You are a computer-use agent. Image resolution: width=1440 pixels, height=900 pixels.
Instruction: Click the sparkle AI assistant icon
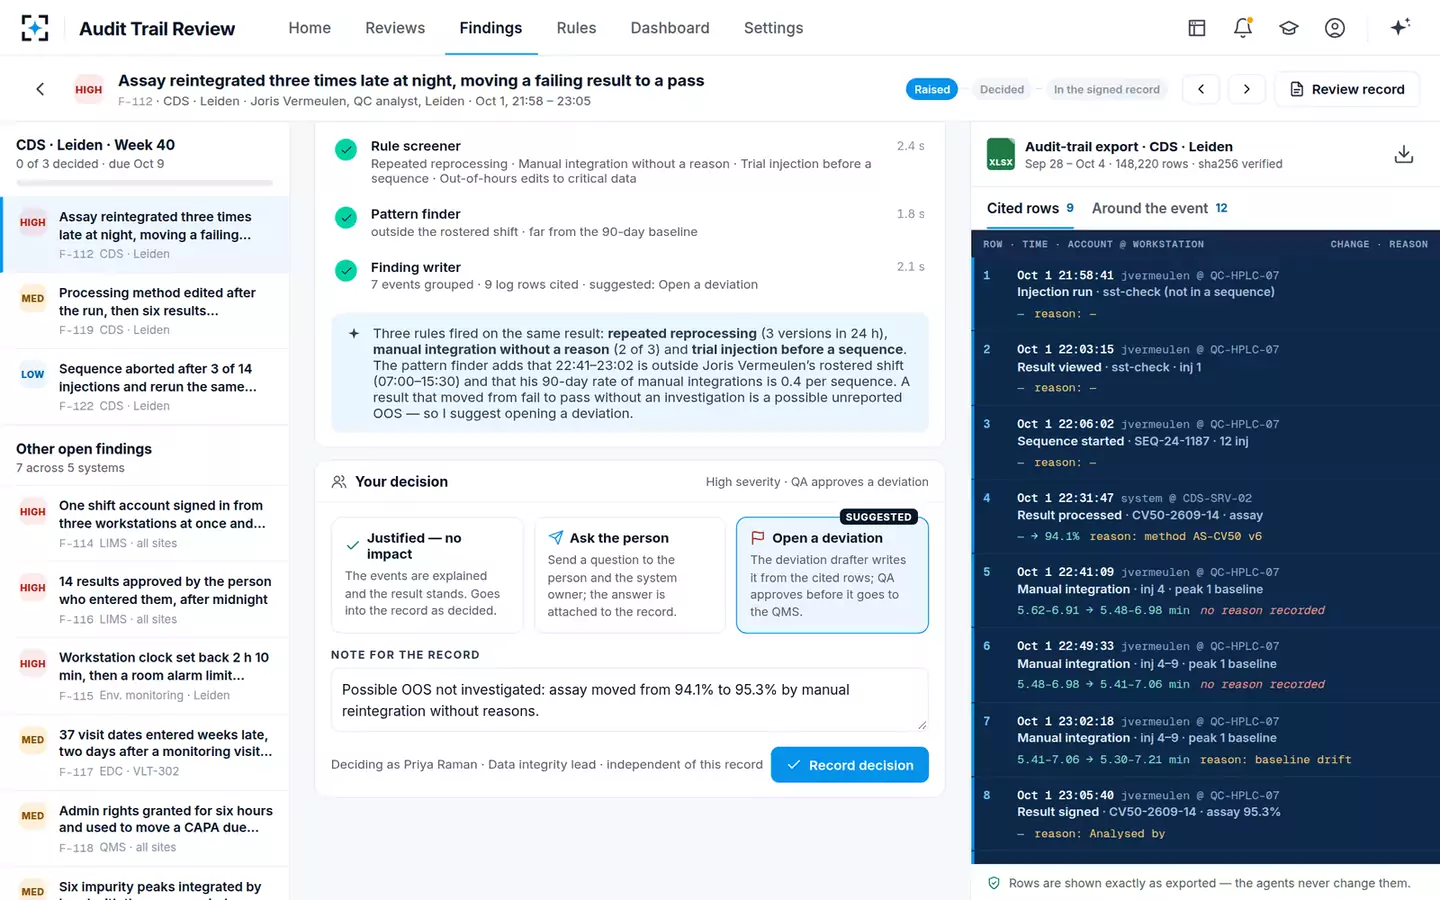click(x=1400, y=27)
